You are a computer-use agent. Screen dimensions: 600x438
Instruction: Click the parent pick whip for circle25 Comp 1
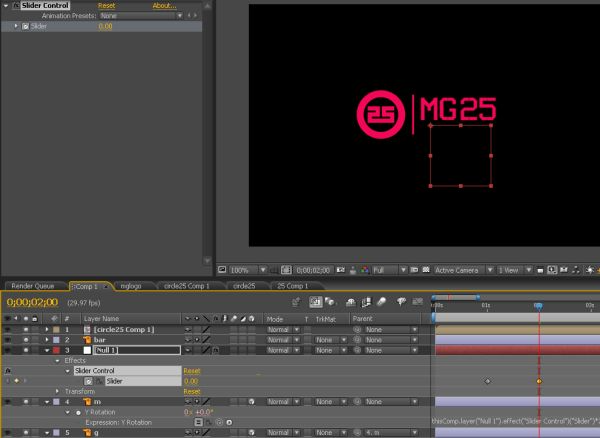[357, 329]
